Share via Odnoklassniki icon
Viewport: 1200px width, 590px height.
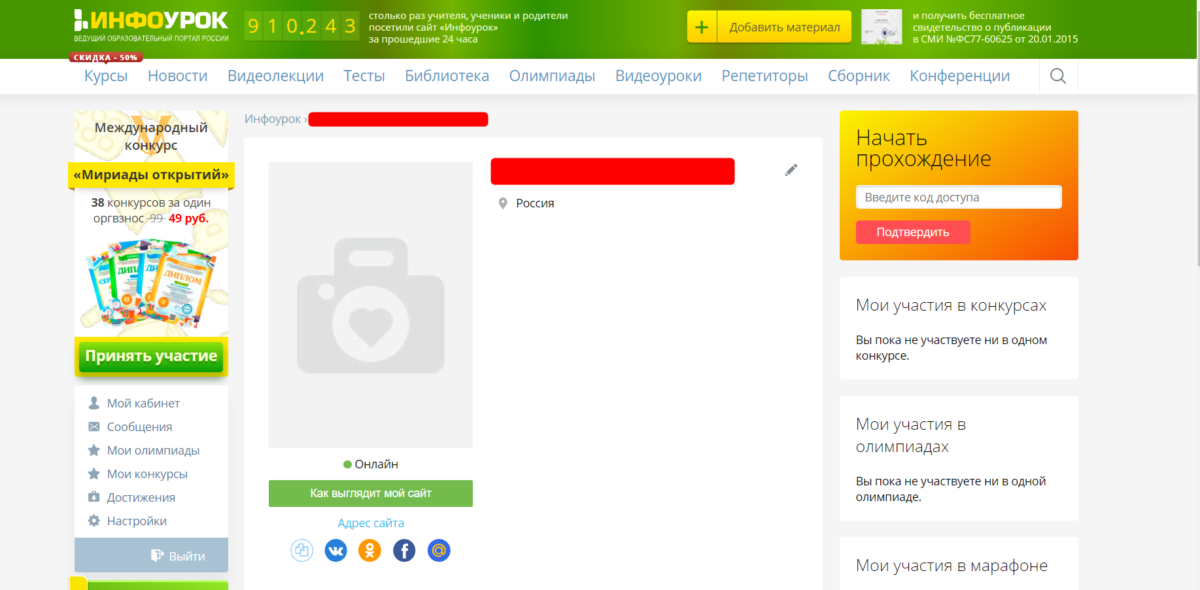(x=370, y=550)
